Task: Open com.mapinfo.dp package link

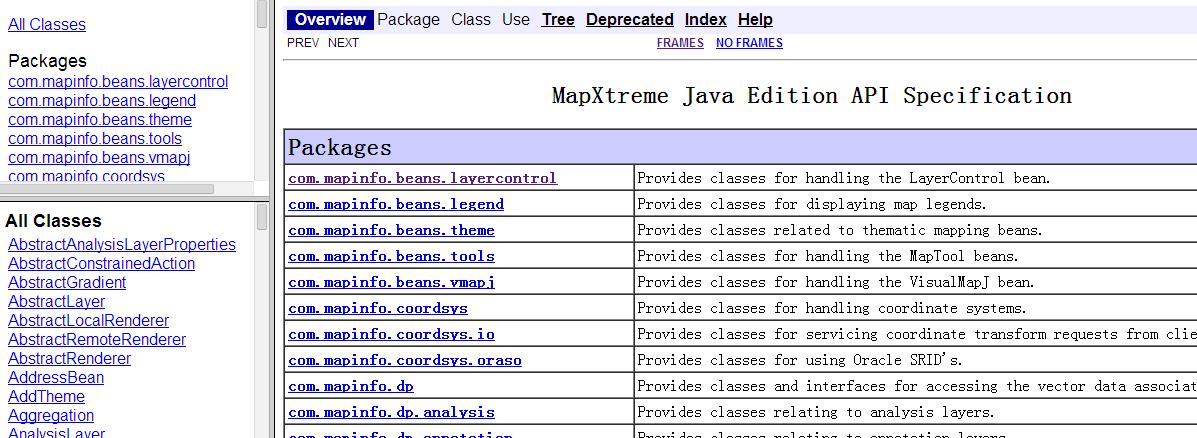Action: click(351, 386)
